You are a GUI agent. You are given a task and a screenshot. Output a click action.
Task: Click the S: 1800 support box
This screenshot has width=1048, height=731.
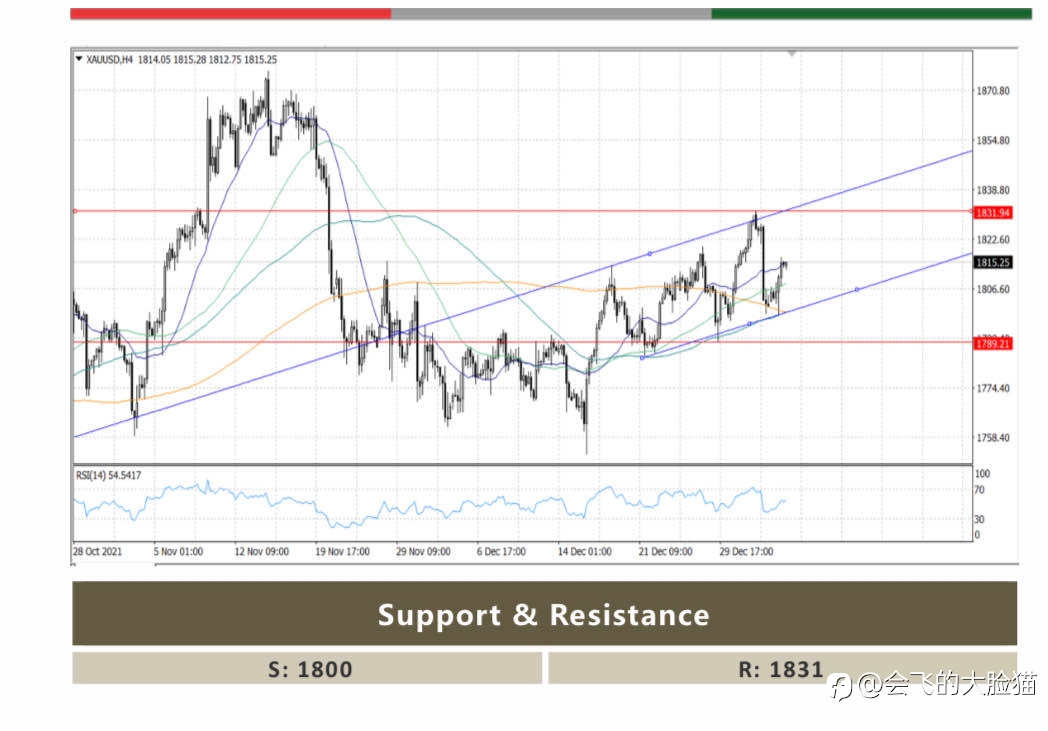(x=307, y=668)
